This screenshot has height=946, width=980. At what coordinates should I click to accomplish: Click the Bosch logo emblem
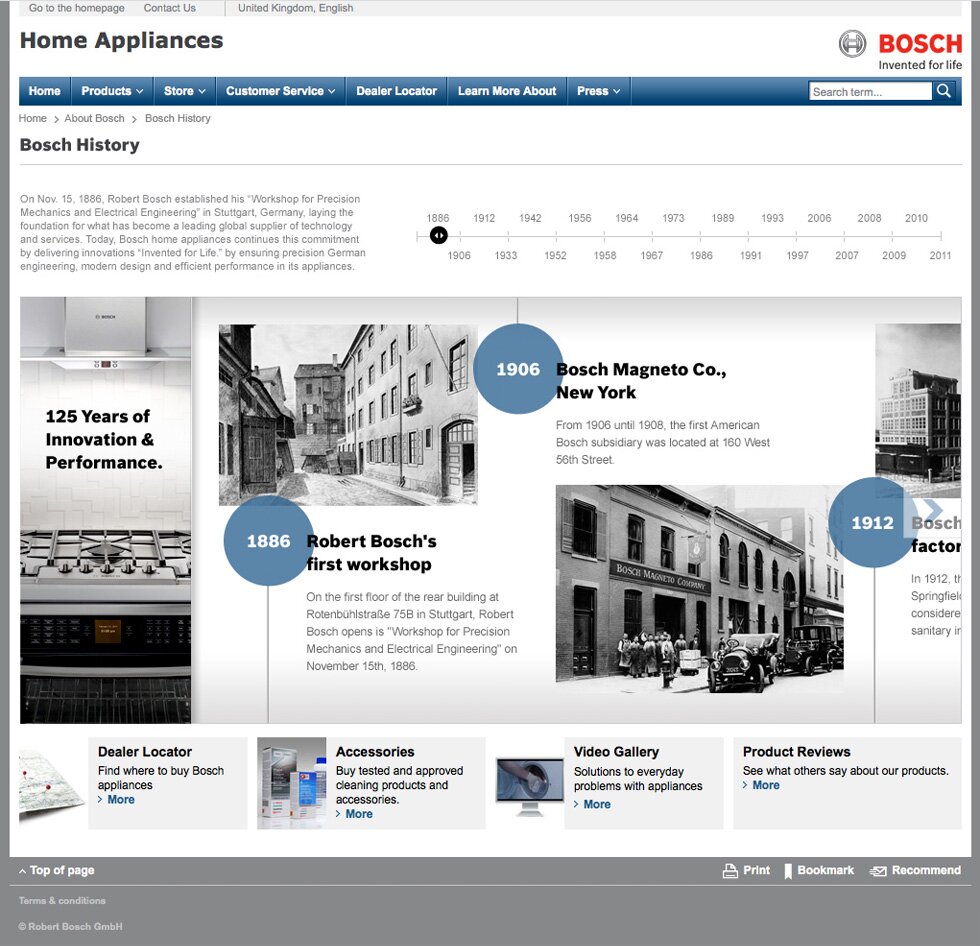coord(852,44)
